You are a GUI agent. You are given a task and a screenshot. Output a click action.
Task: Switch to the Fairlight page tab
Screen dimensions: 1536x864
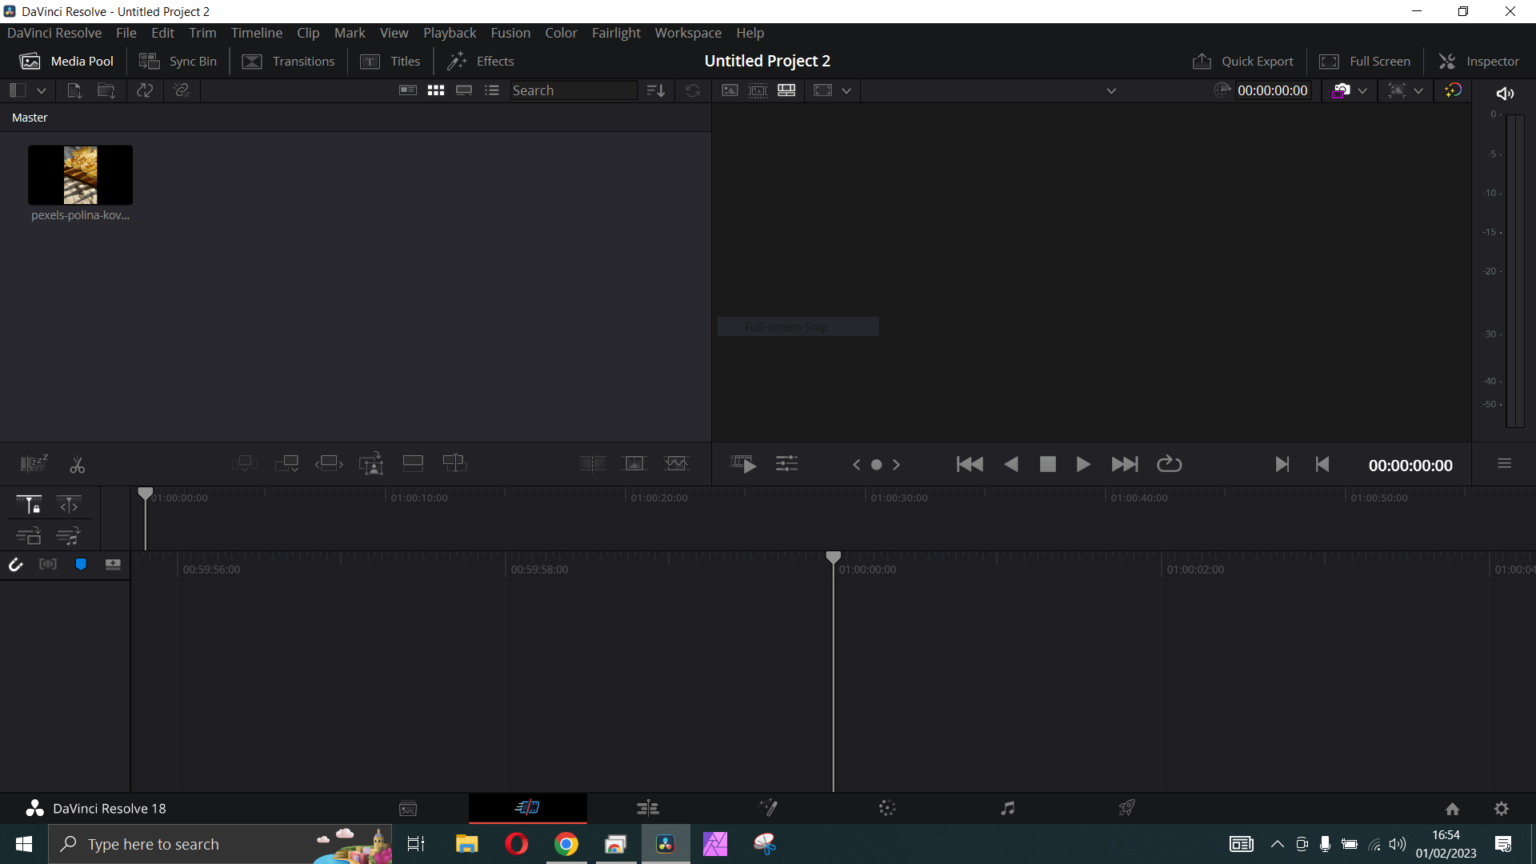[x=1007, y=808]
